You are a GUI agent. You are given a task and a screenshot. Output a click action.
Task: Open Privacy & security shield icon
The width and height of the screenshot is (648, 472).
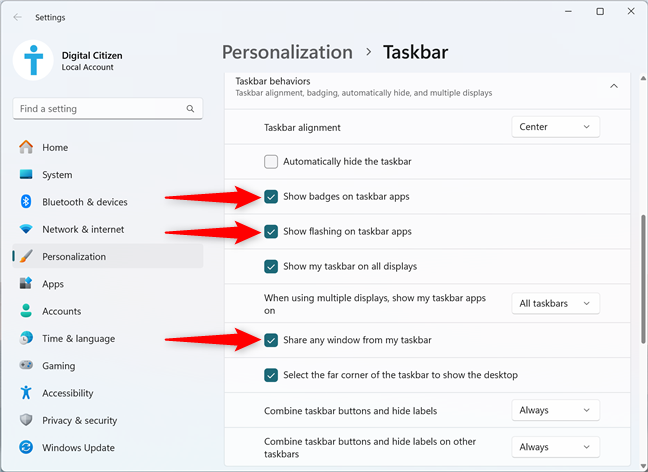[26, 420]
